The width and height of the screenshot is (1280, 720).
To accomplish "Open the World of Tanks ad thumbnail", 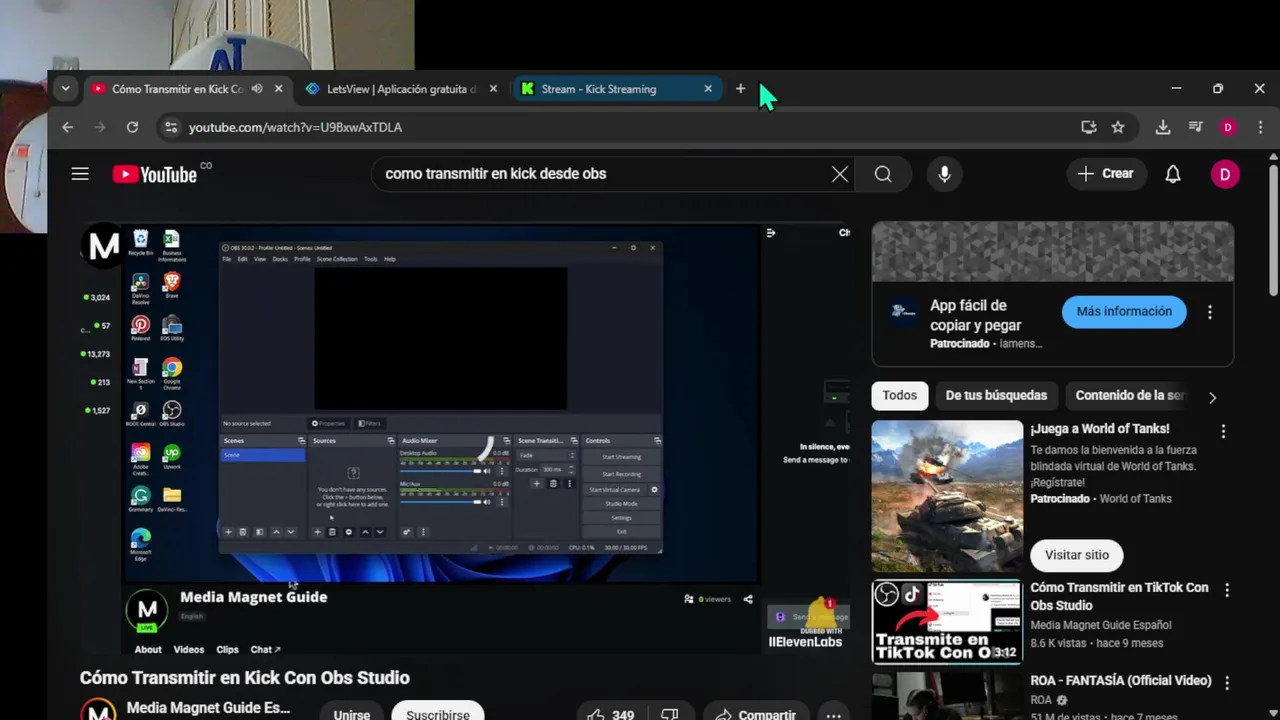I will [947, 496].
